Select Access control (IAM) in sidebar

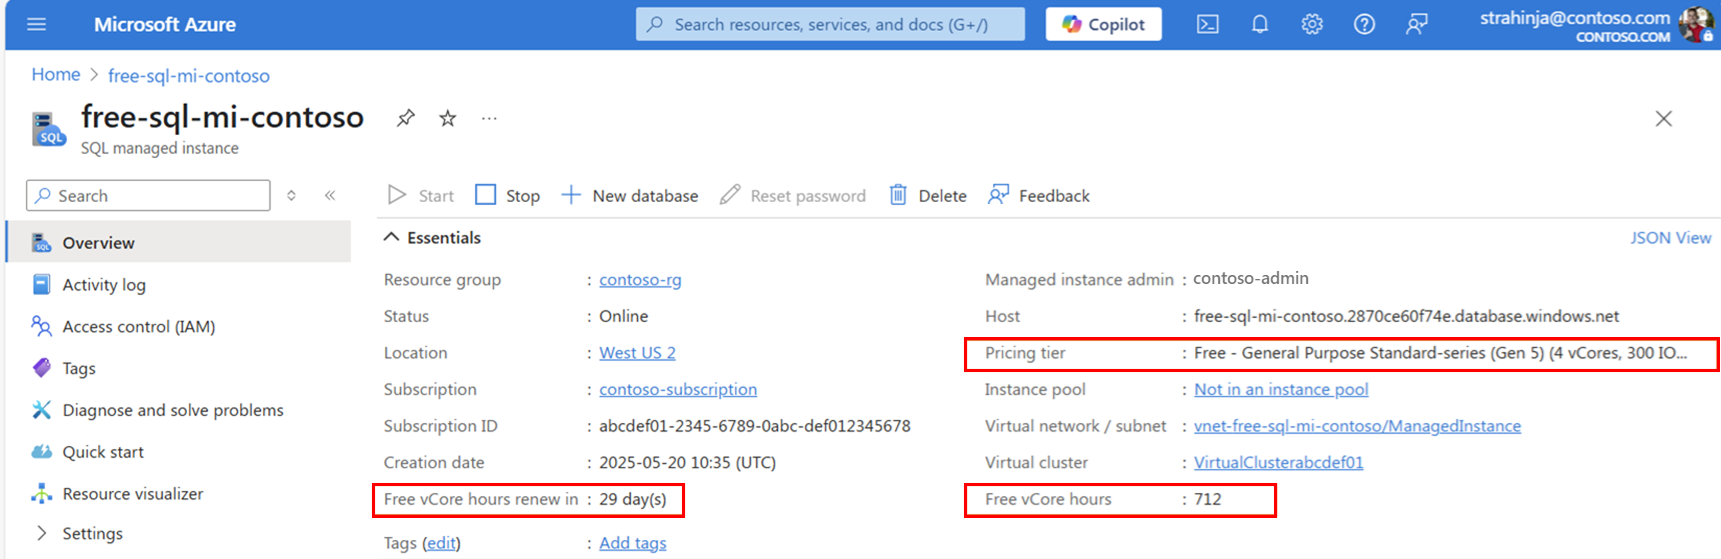138,326
